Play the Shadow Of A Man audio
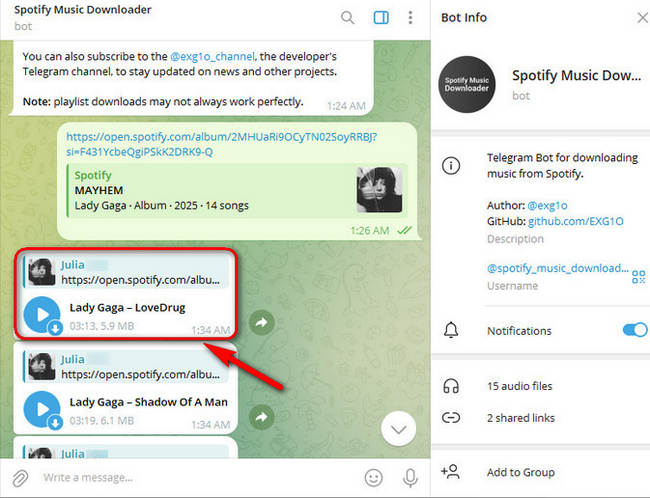Viewport: 650px width, 498px height. point(41,409)
